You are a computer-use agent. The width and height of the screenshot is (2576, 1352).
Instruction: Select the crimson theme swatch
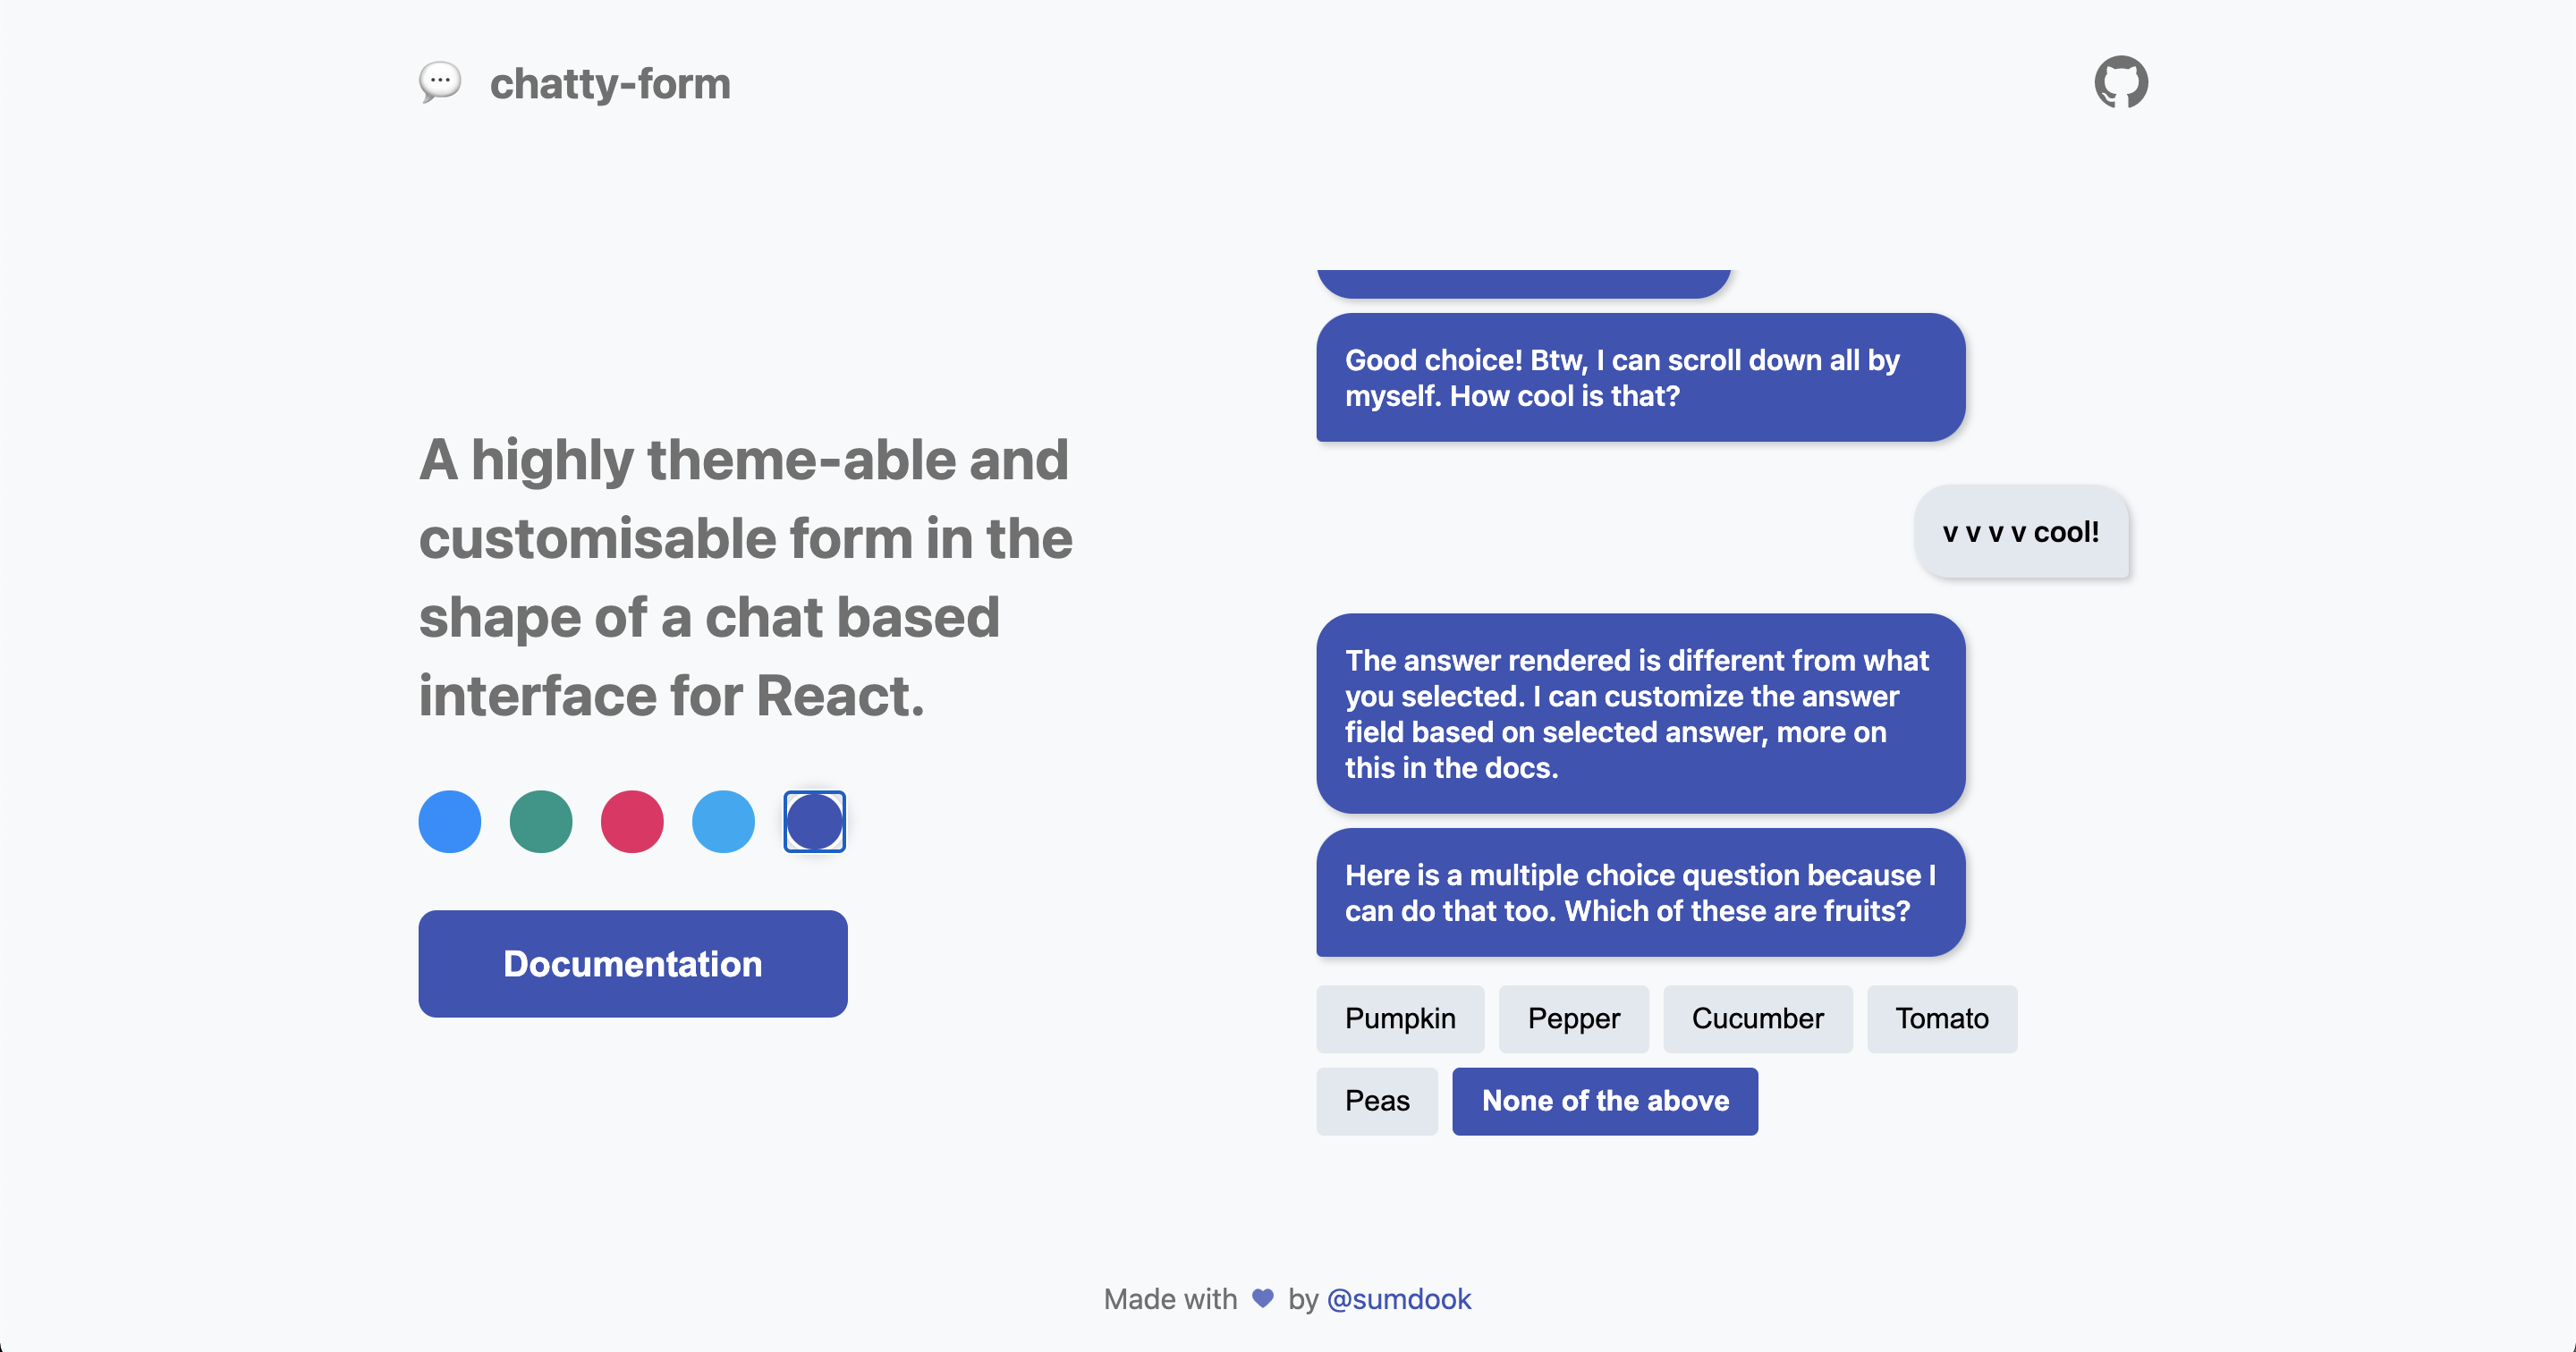tap(632, 821)
